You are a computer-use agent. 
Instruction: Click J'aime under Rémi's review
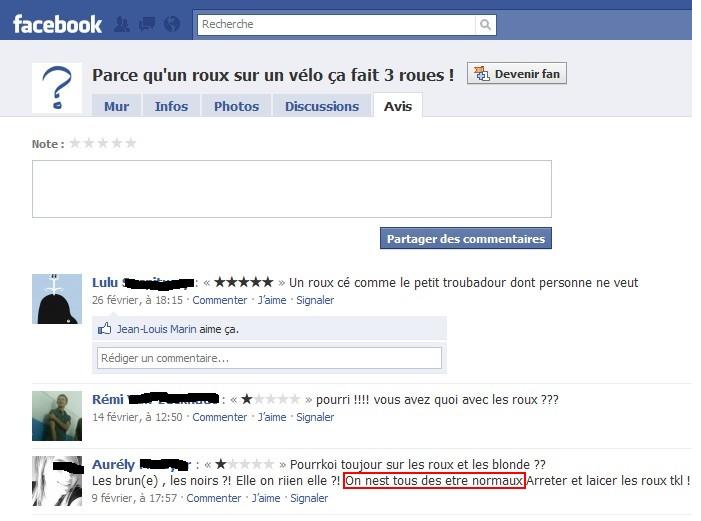coord(272,417)
